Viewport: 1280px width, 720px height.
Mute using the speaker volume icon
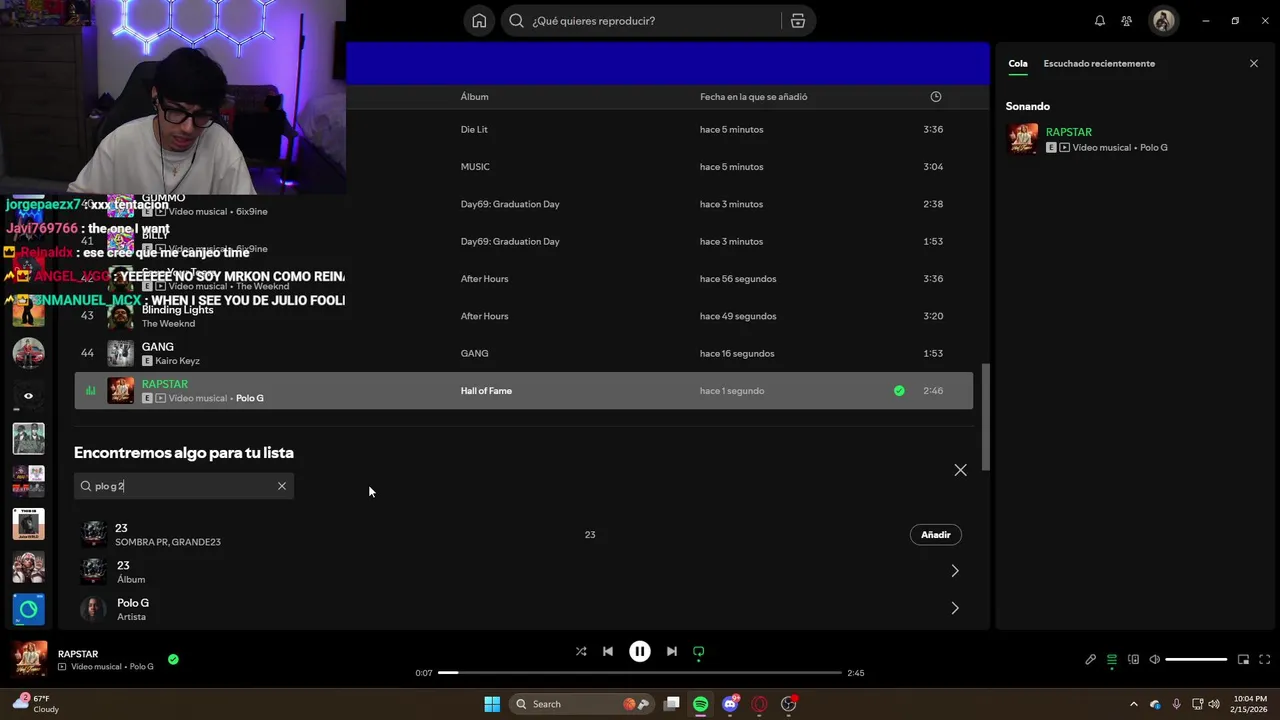click(x=1154, y=660)
